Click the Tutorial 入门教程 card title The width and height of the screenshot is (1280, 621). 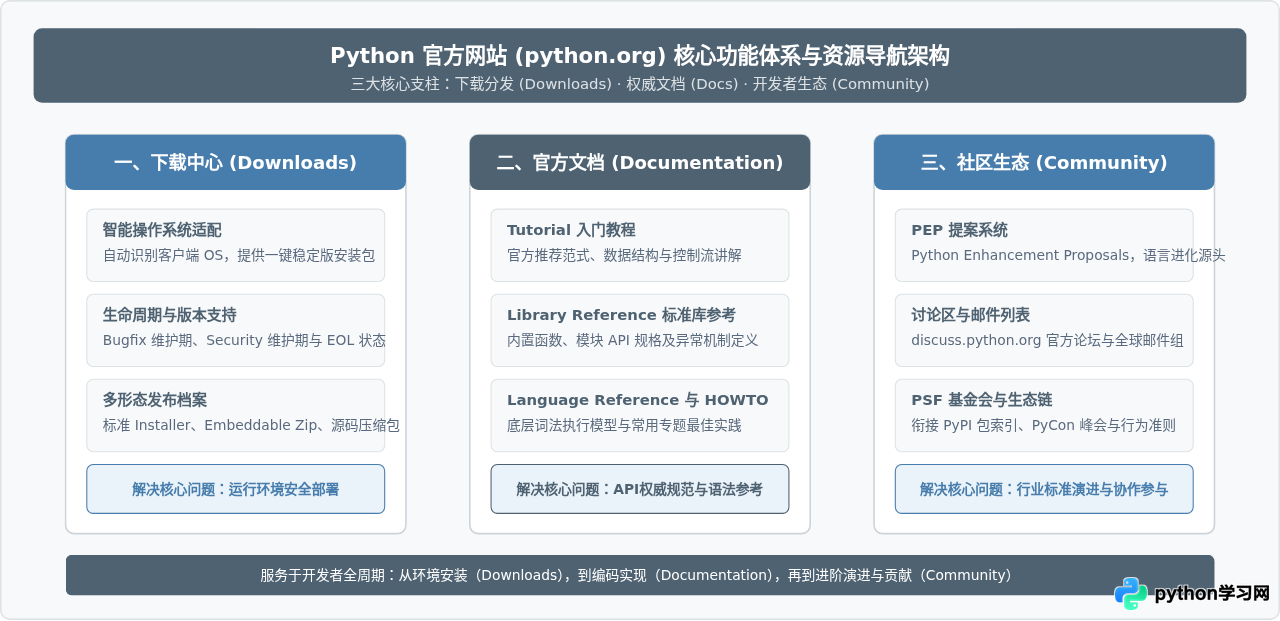[571, 230]
